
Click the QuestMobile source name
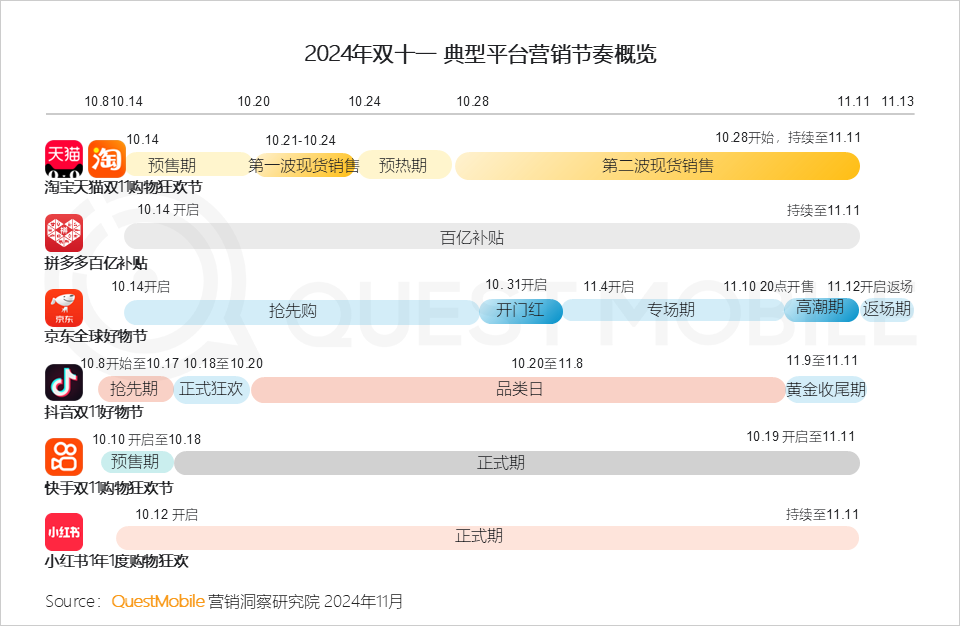point(158,601)
